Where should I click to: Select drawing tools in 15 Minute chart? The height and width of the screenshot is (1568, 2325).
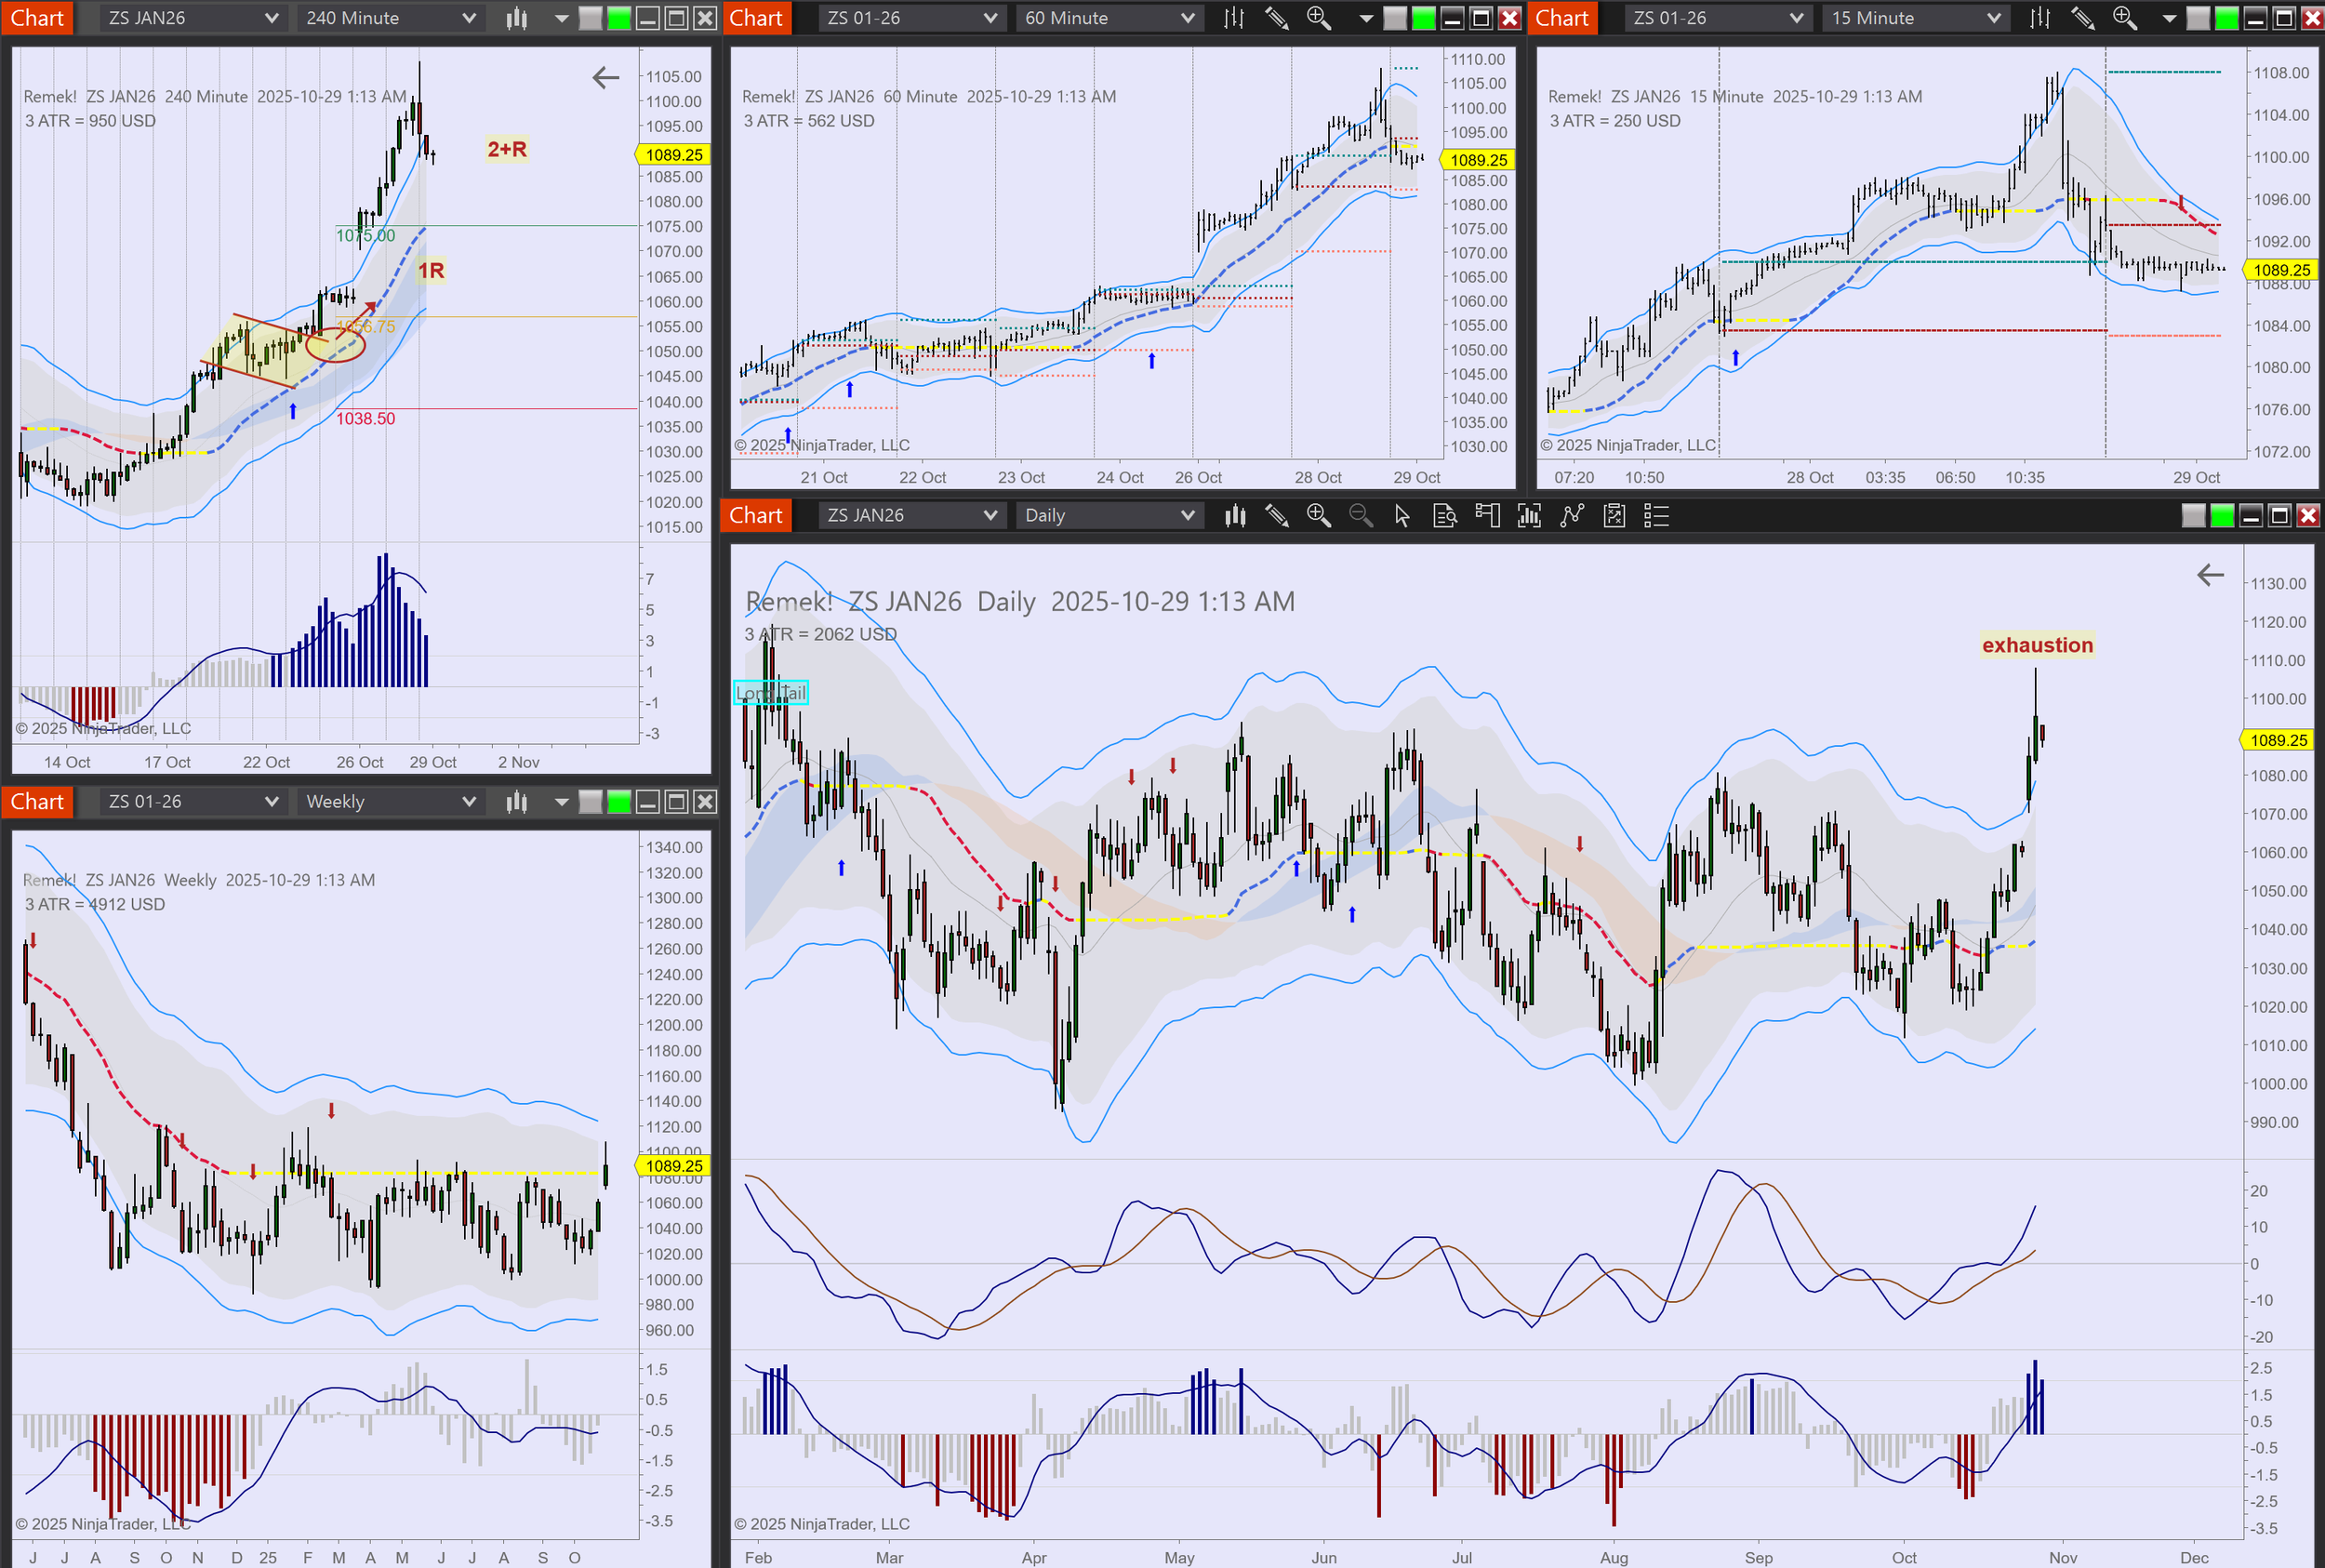(2082, 18)
